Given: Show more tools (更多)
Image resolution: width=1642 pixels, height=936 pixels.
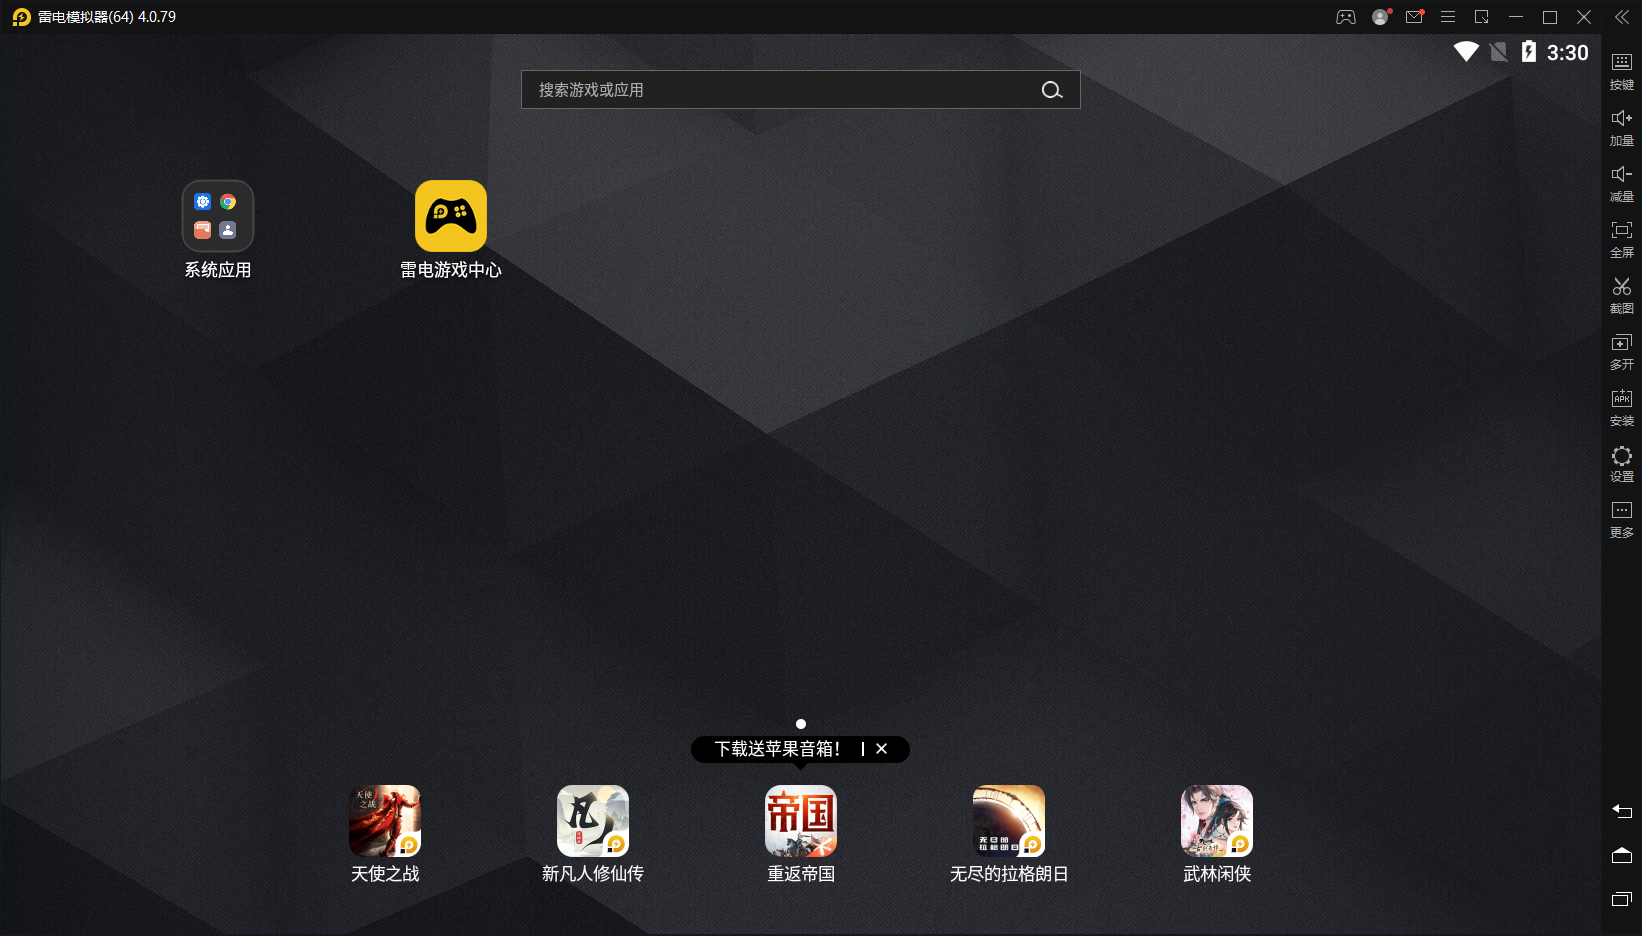Looking at the screenshot, I should [x=1622, y=520].
